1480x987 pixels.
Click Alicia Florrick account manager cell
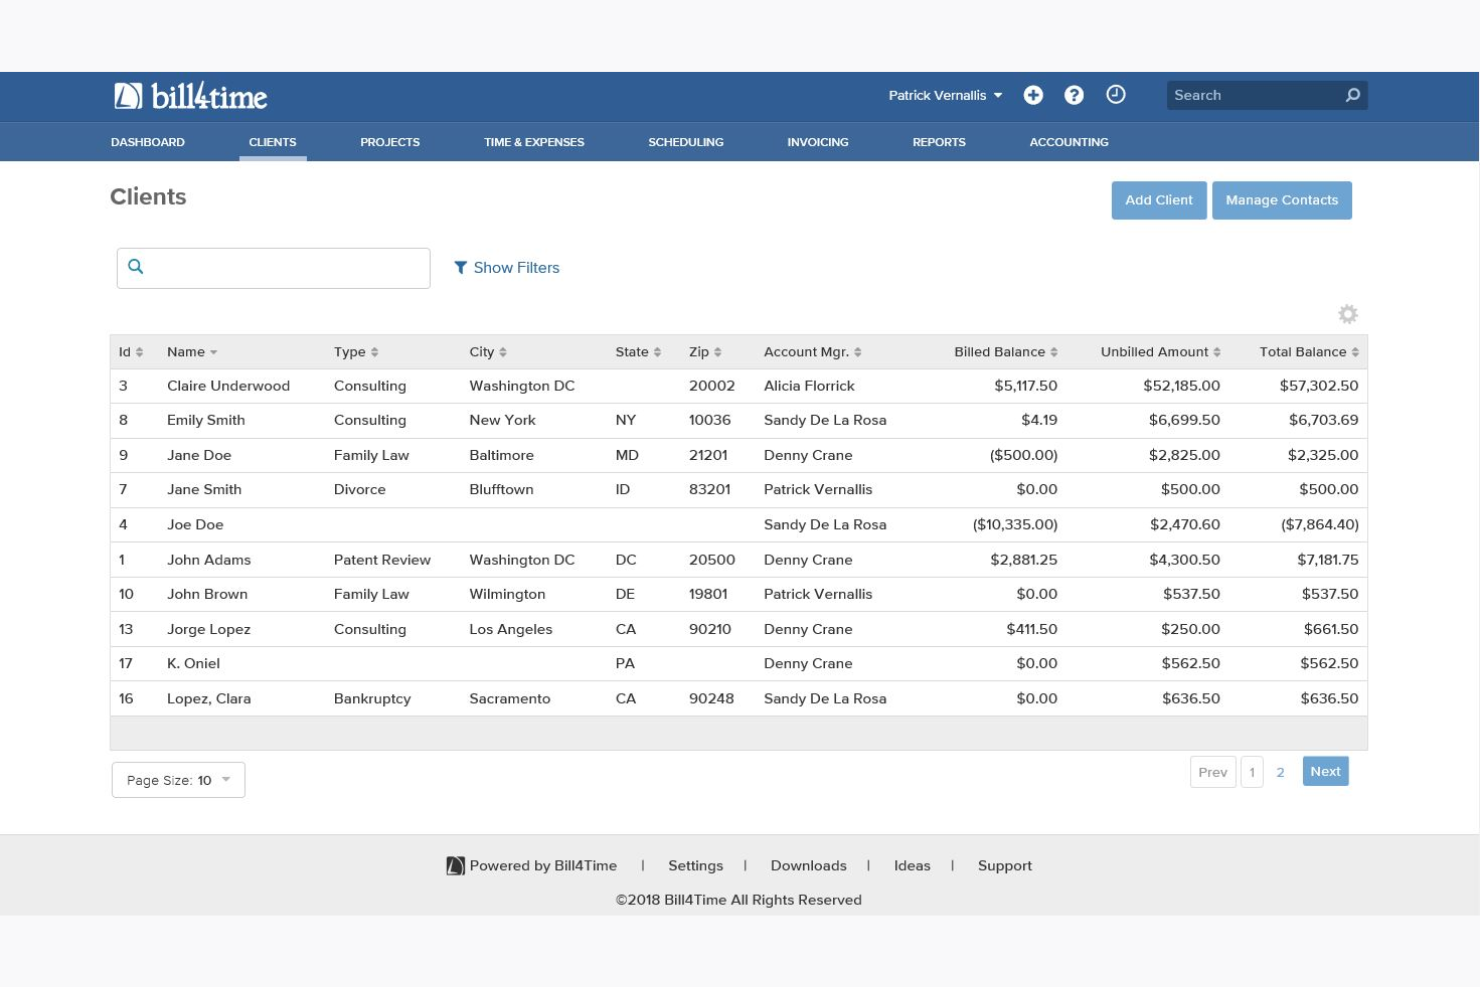(x=809, y=386)
